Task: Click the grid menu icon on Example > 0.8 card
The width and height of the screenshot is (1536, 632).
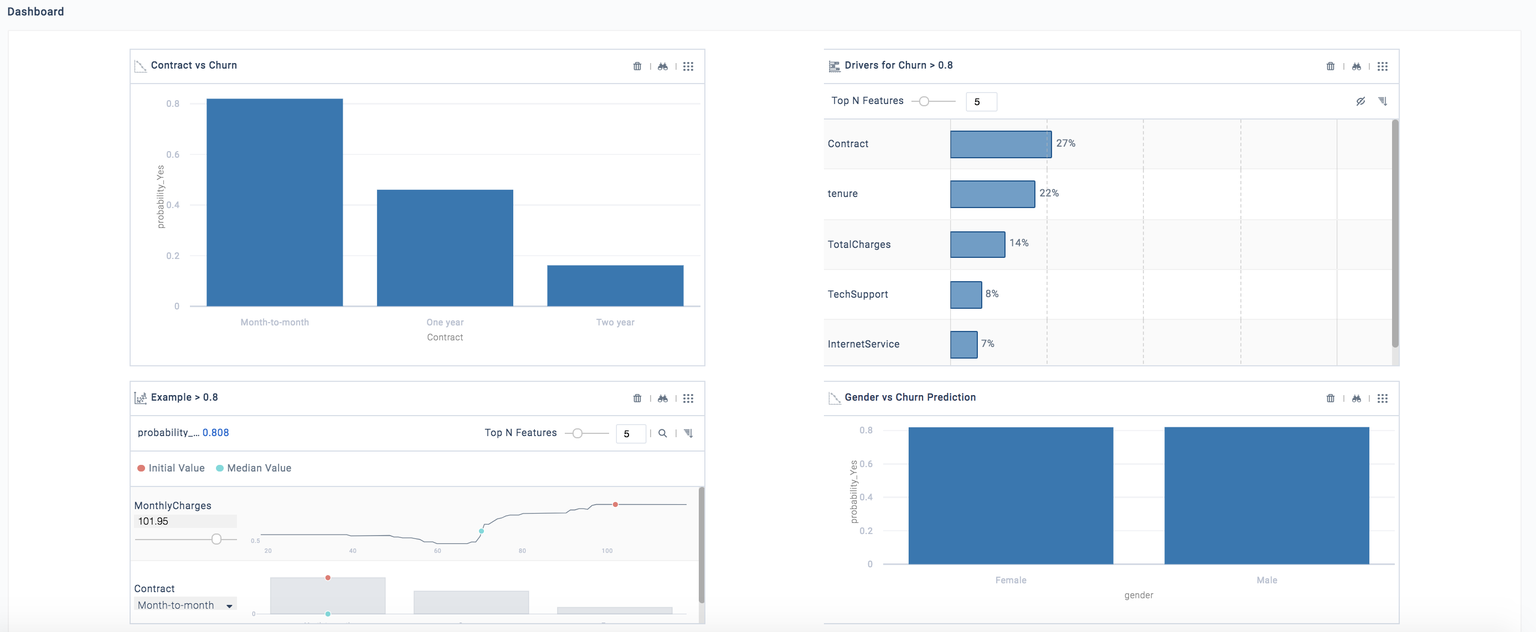Action: [688, 397]
